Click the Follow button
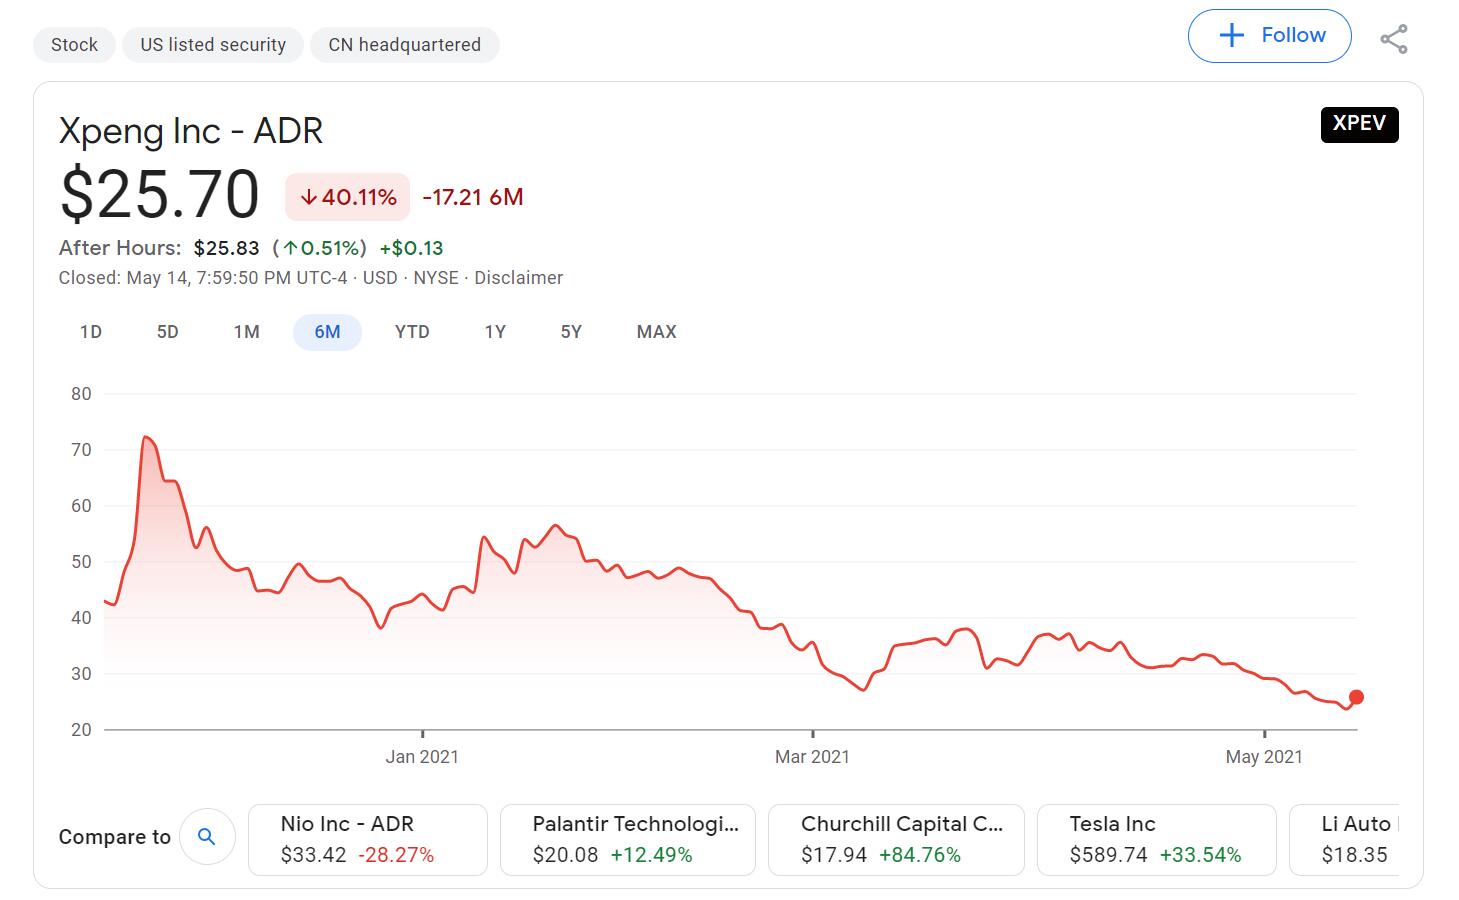Viewport: 1459px width, 900px height. pos(1269,36)
